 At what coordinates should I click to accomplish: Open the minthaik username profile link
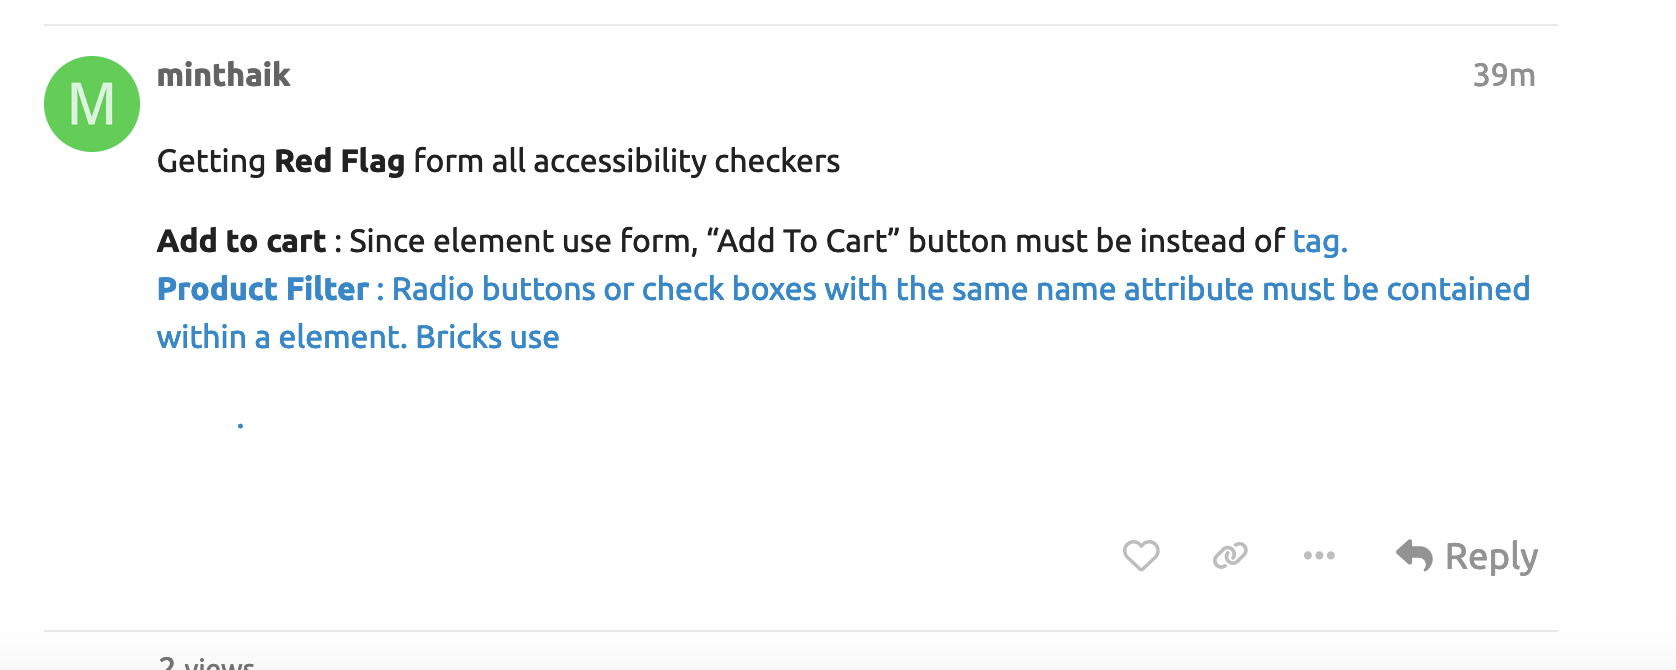click(224, 75)
